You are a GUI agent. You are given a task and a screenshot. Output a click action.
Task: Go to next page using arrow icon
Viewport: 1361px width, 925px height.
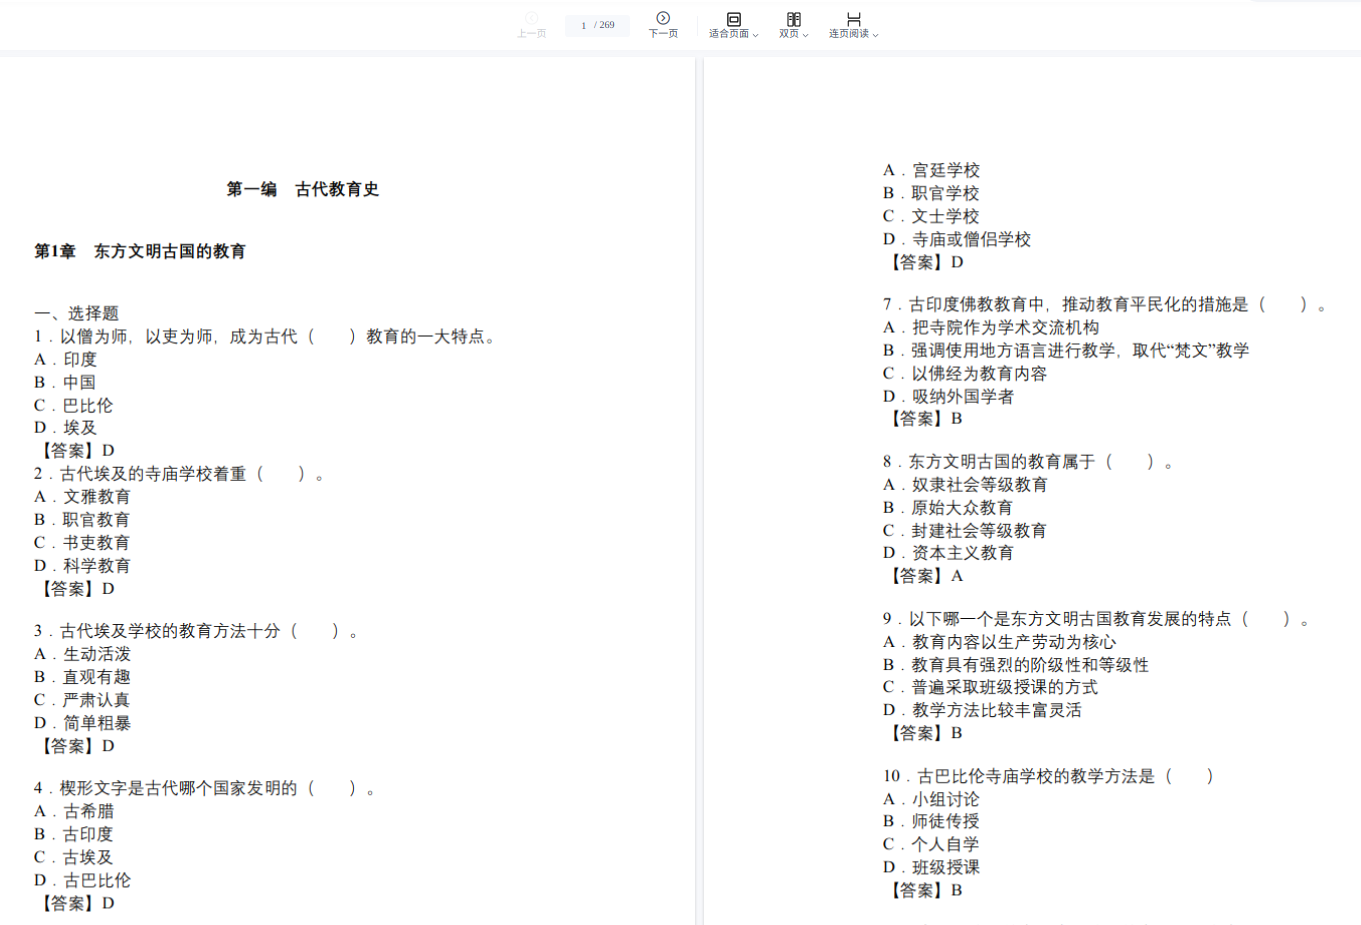[663, 18]
